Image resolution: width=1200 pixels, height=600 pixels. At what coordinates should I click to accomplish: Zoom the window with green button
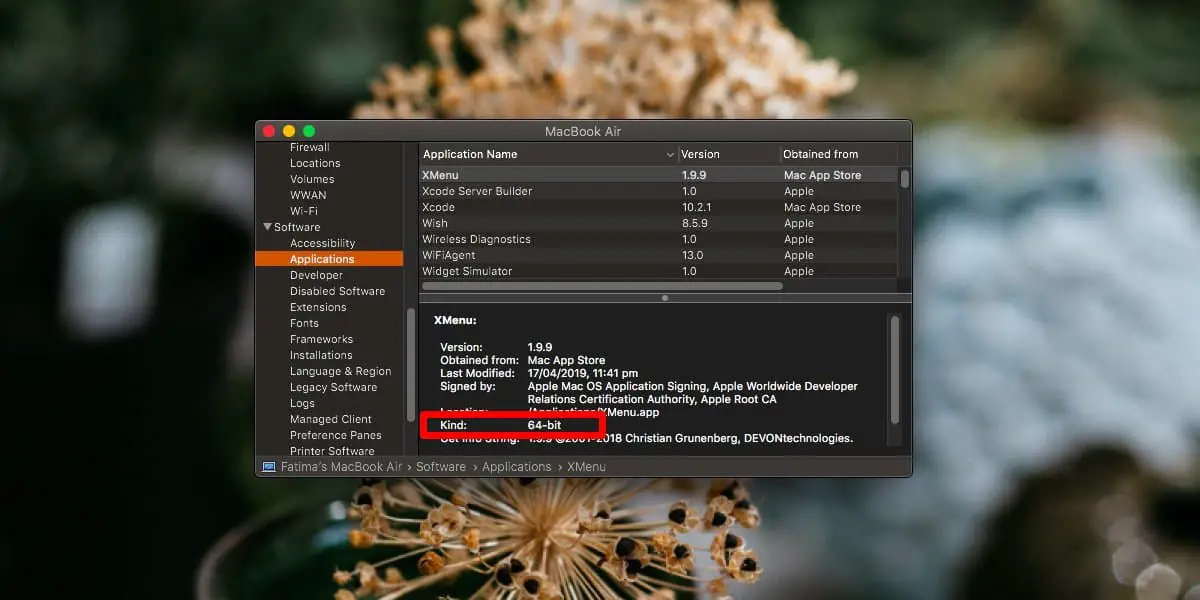click(309, 131)
